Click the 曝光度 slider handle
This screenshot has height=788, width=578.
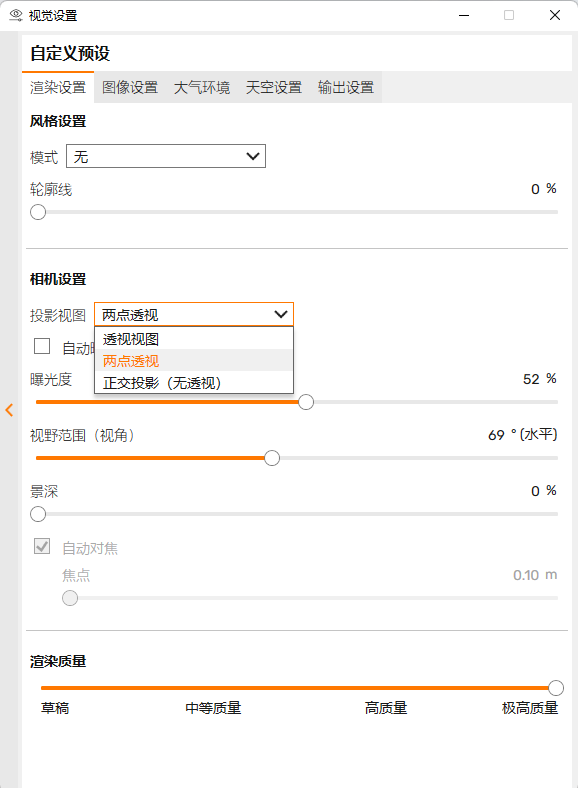click(306, 402)
